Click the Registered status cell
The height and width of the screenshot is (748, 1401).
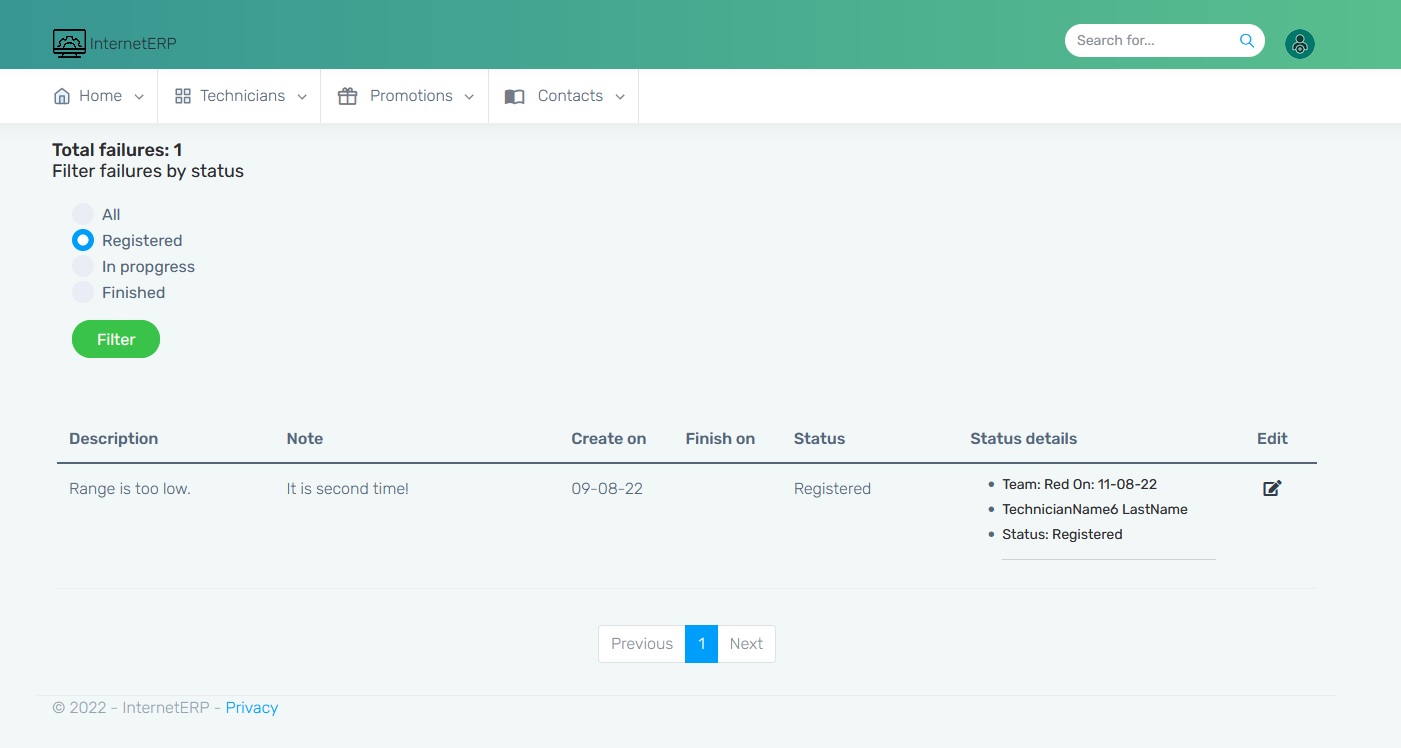pos(832,489)
